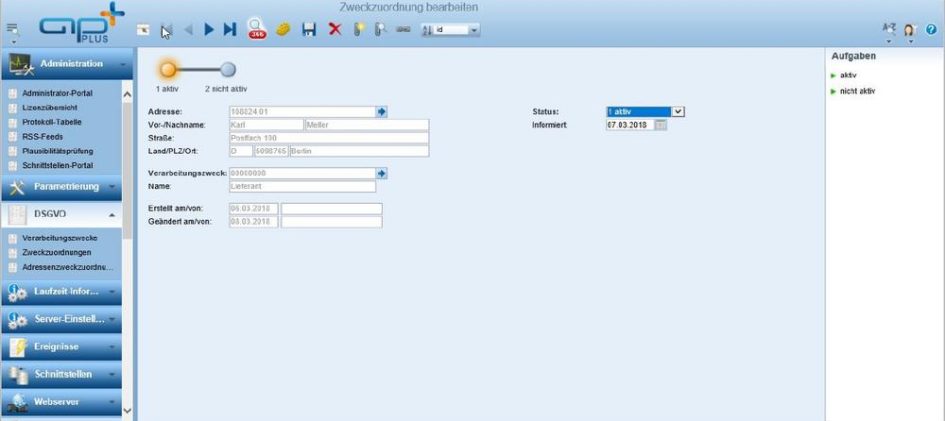Viewport: 945px width, 421px height.
Task: Click 'nicht aktiv' task in Aufgaben panel
Action: (857, 91)
